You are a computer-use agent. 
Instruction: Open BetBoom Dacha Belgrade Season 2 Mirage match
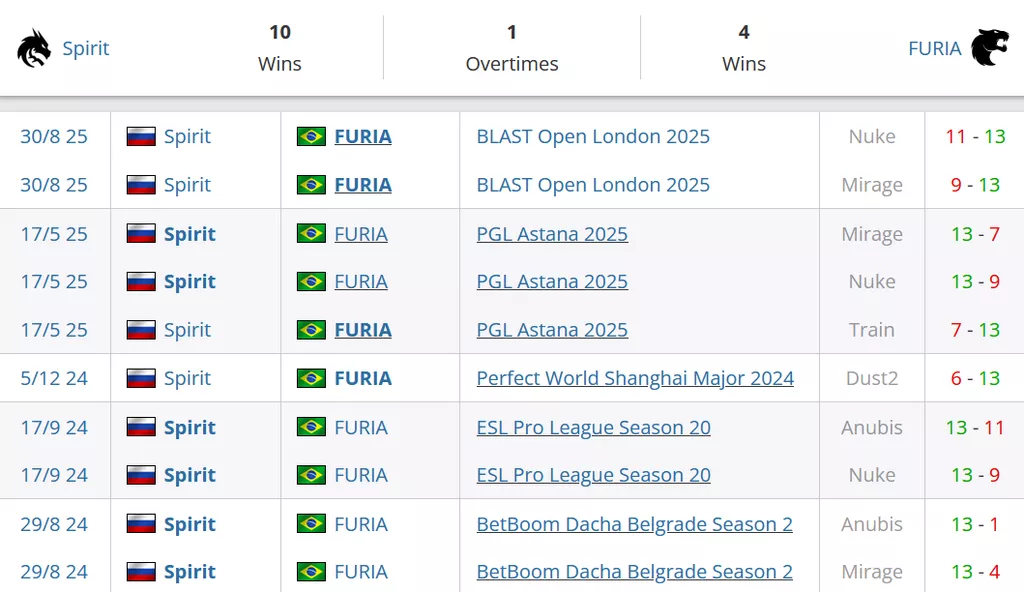[x=634, y=572]
